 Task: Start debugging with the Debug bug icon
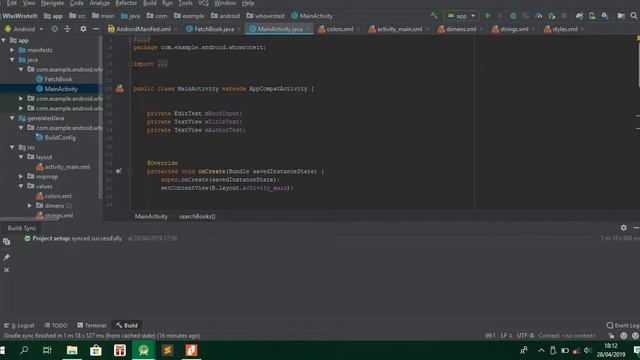(x=513, y=16)
